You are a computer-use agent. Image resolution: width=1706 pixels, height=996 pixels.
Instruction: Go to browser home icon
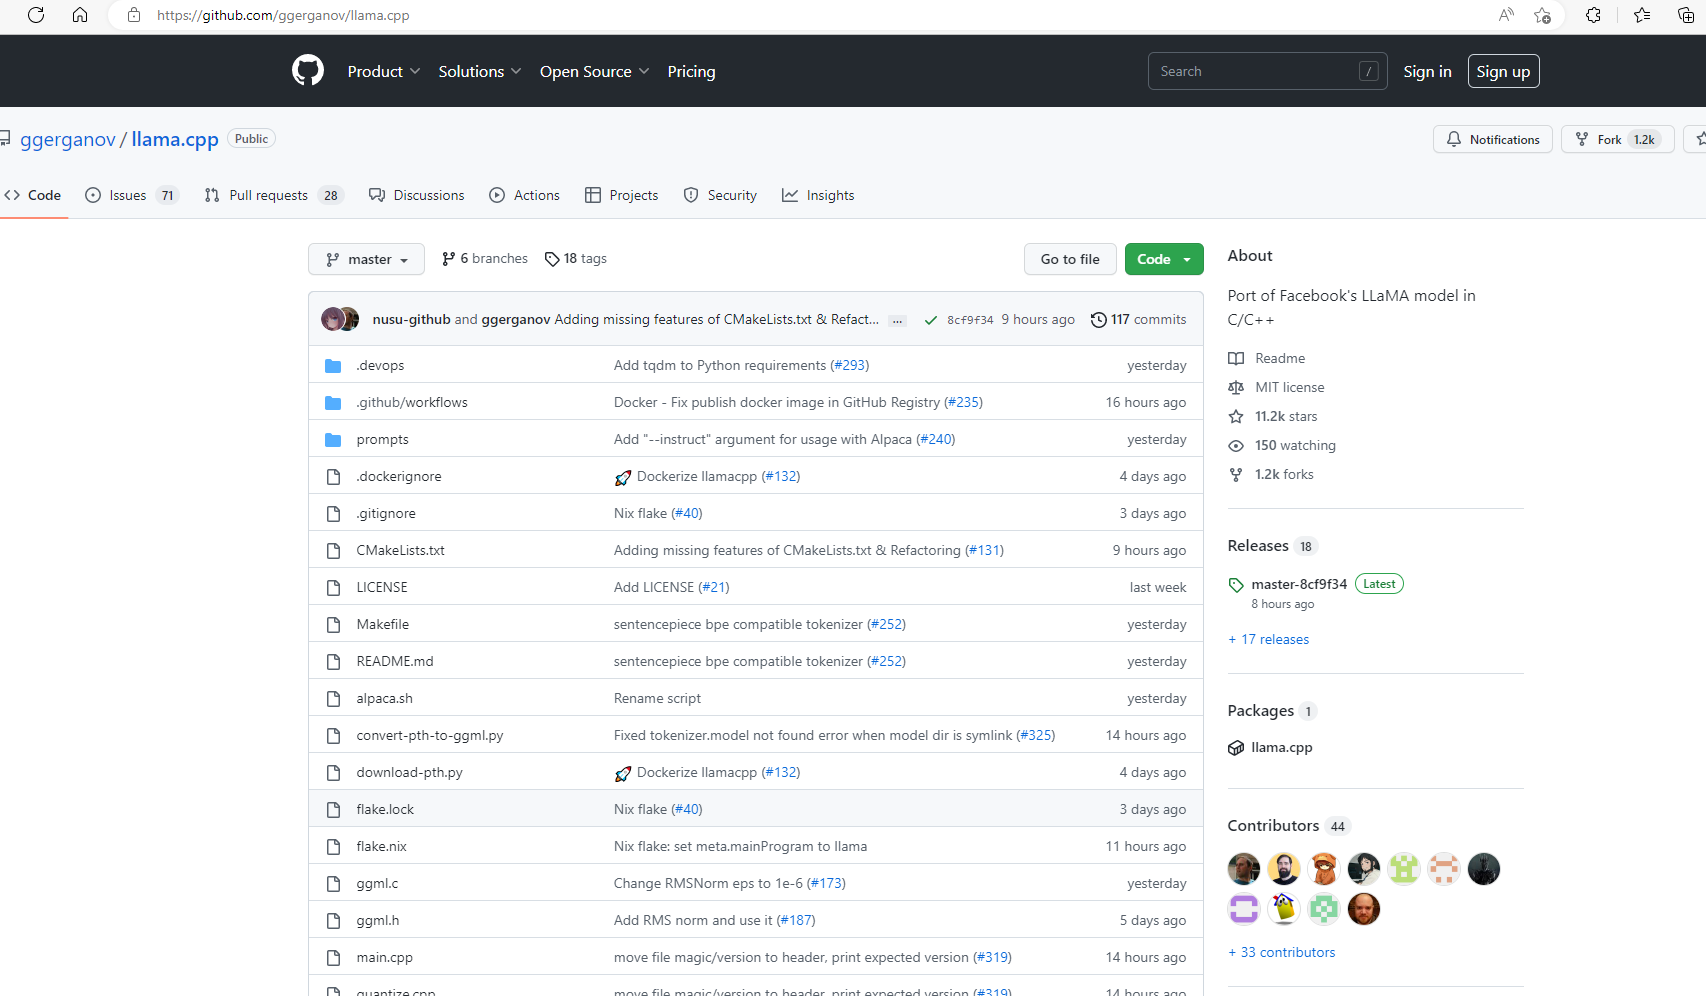(x=80, y=15)
